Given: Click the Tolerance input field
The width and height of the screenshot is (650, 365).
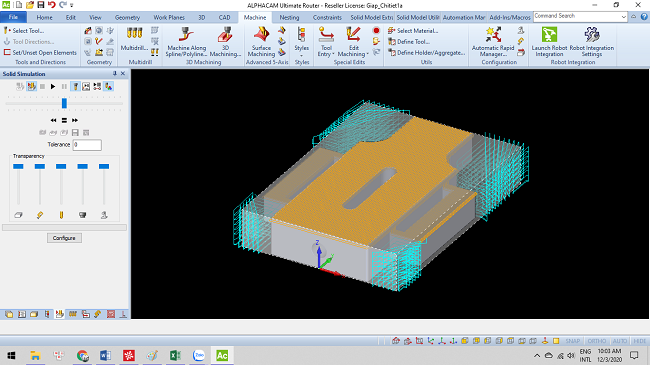Looking at the screenshot, I should coord(87,145).
